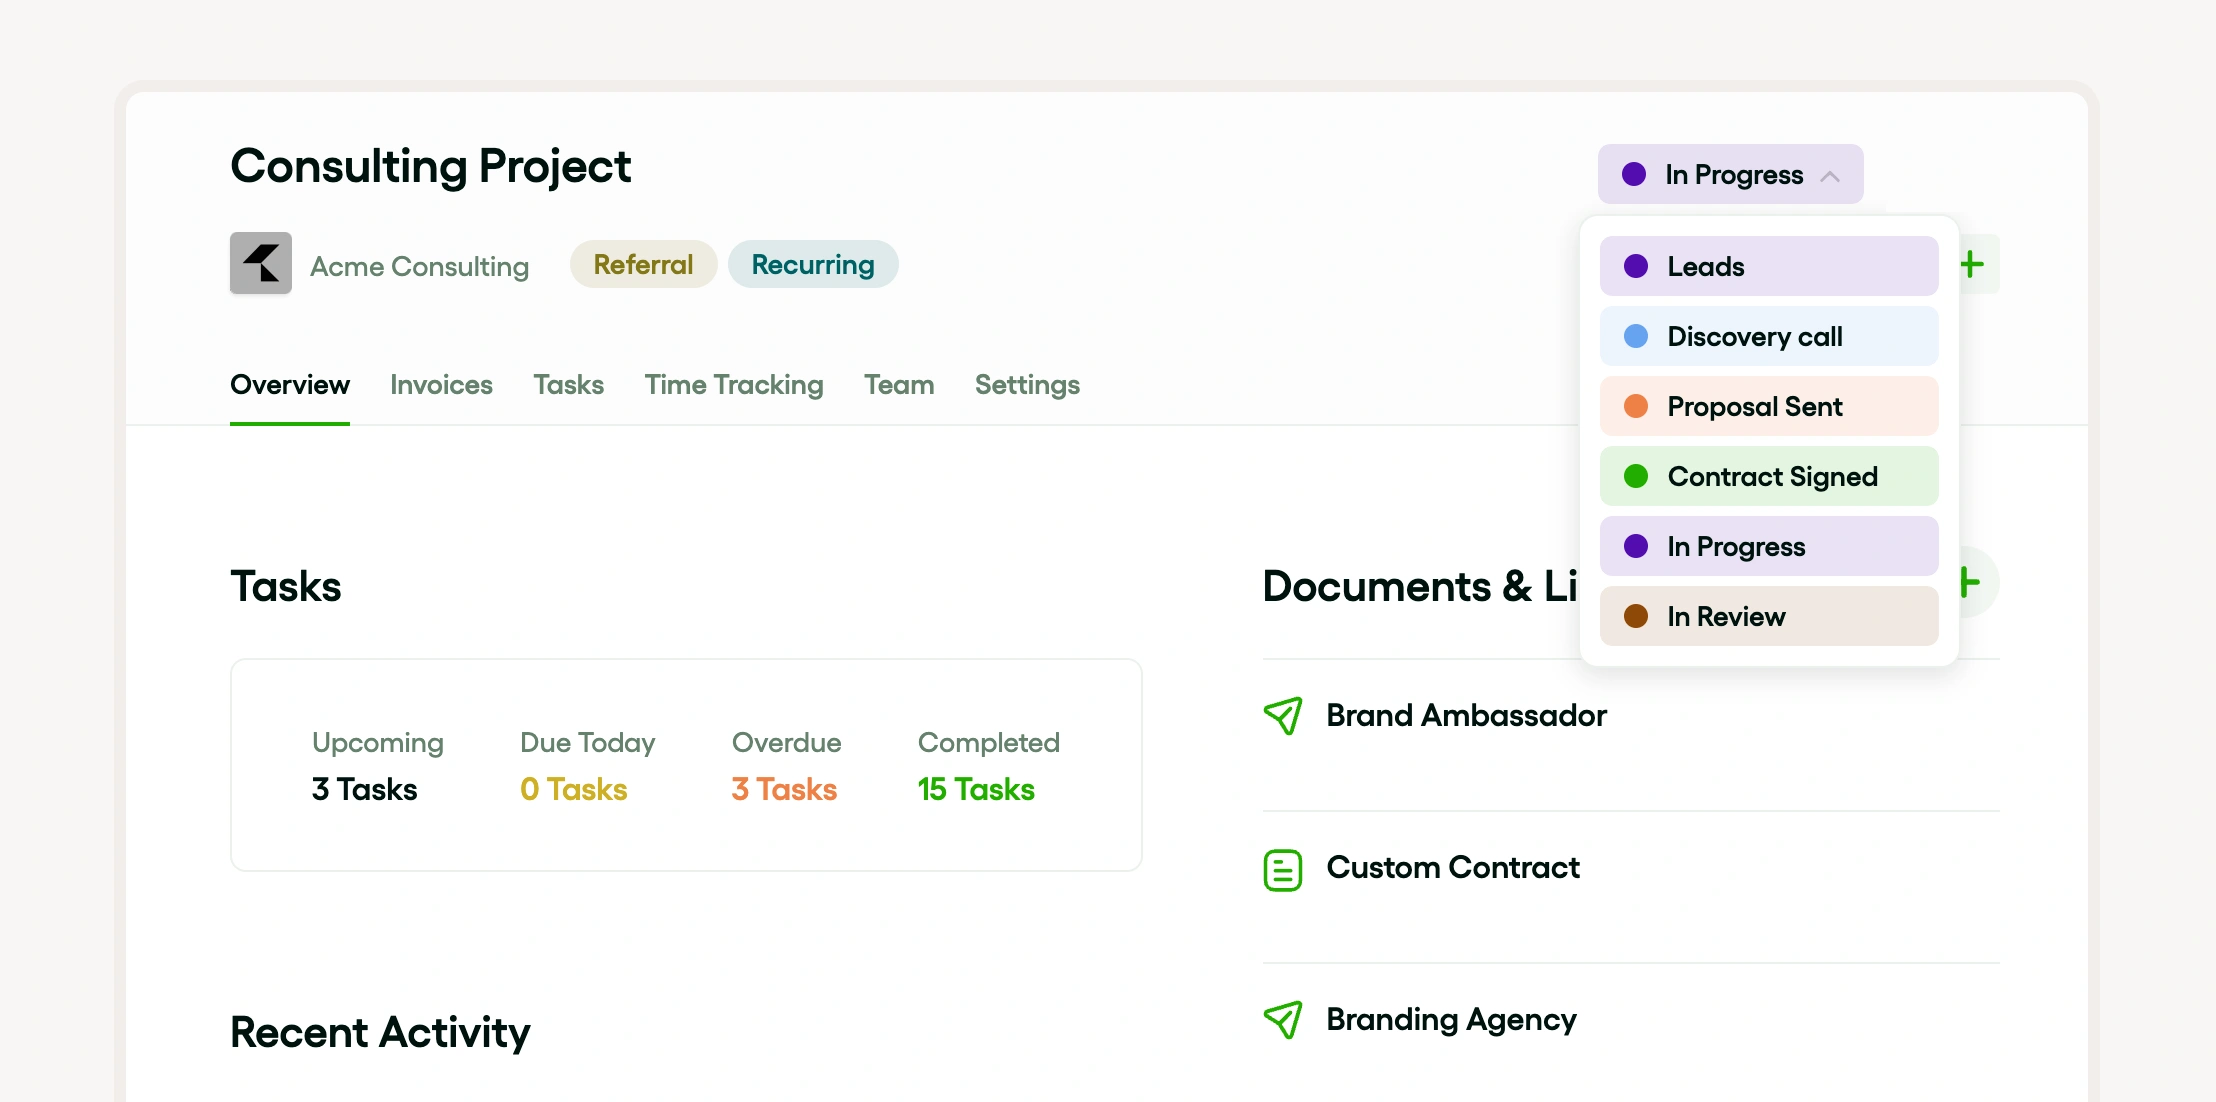Click the Recurring tag
This screenshot has width=2216, height=1102.
(x=812, y=264)
